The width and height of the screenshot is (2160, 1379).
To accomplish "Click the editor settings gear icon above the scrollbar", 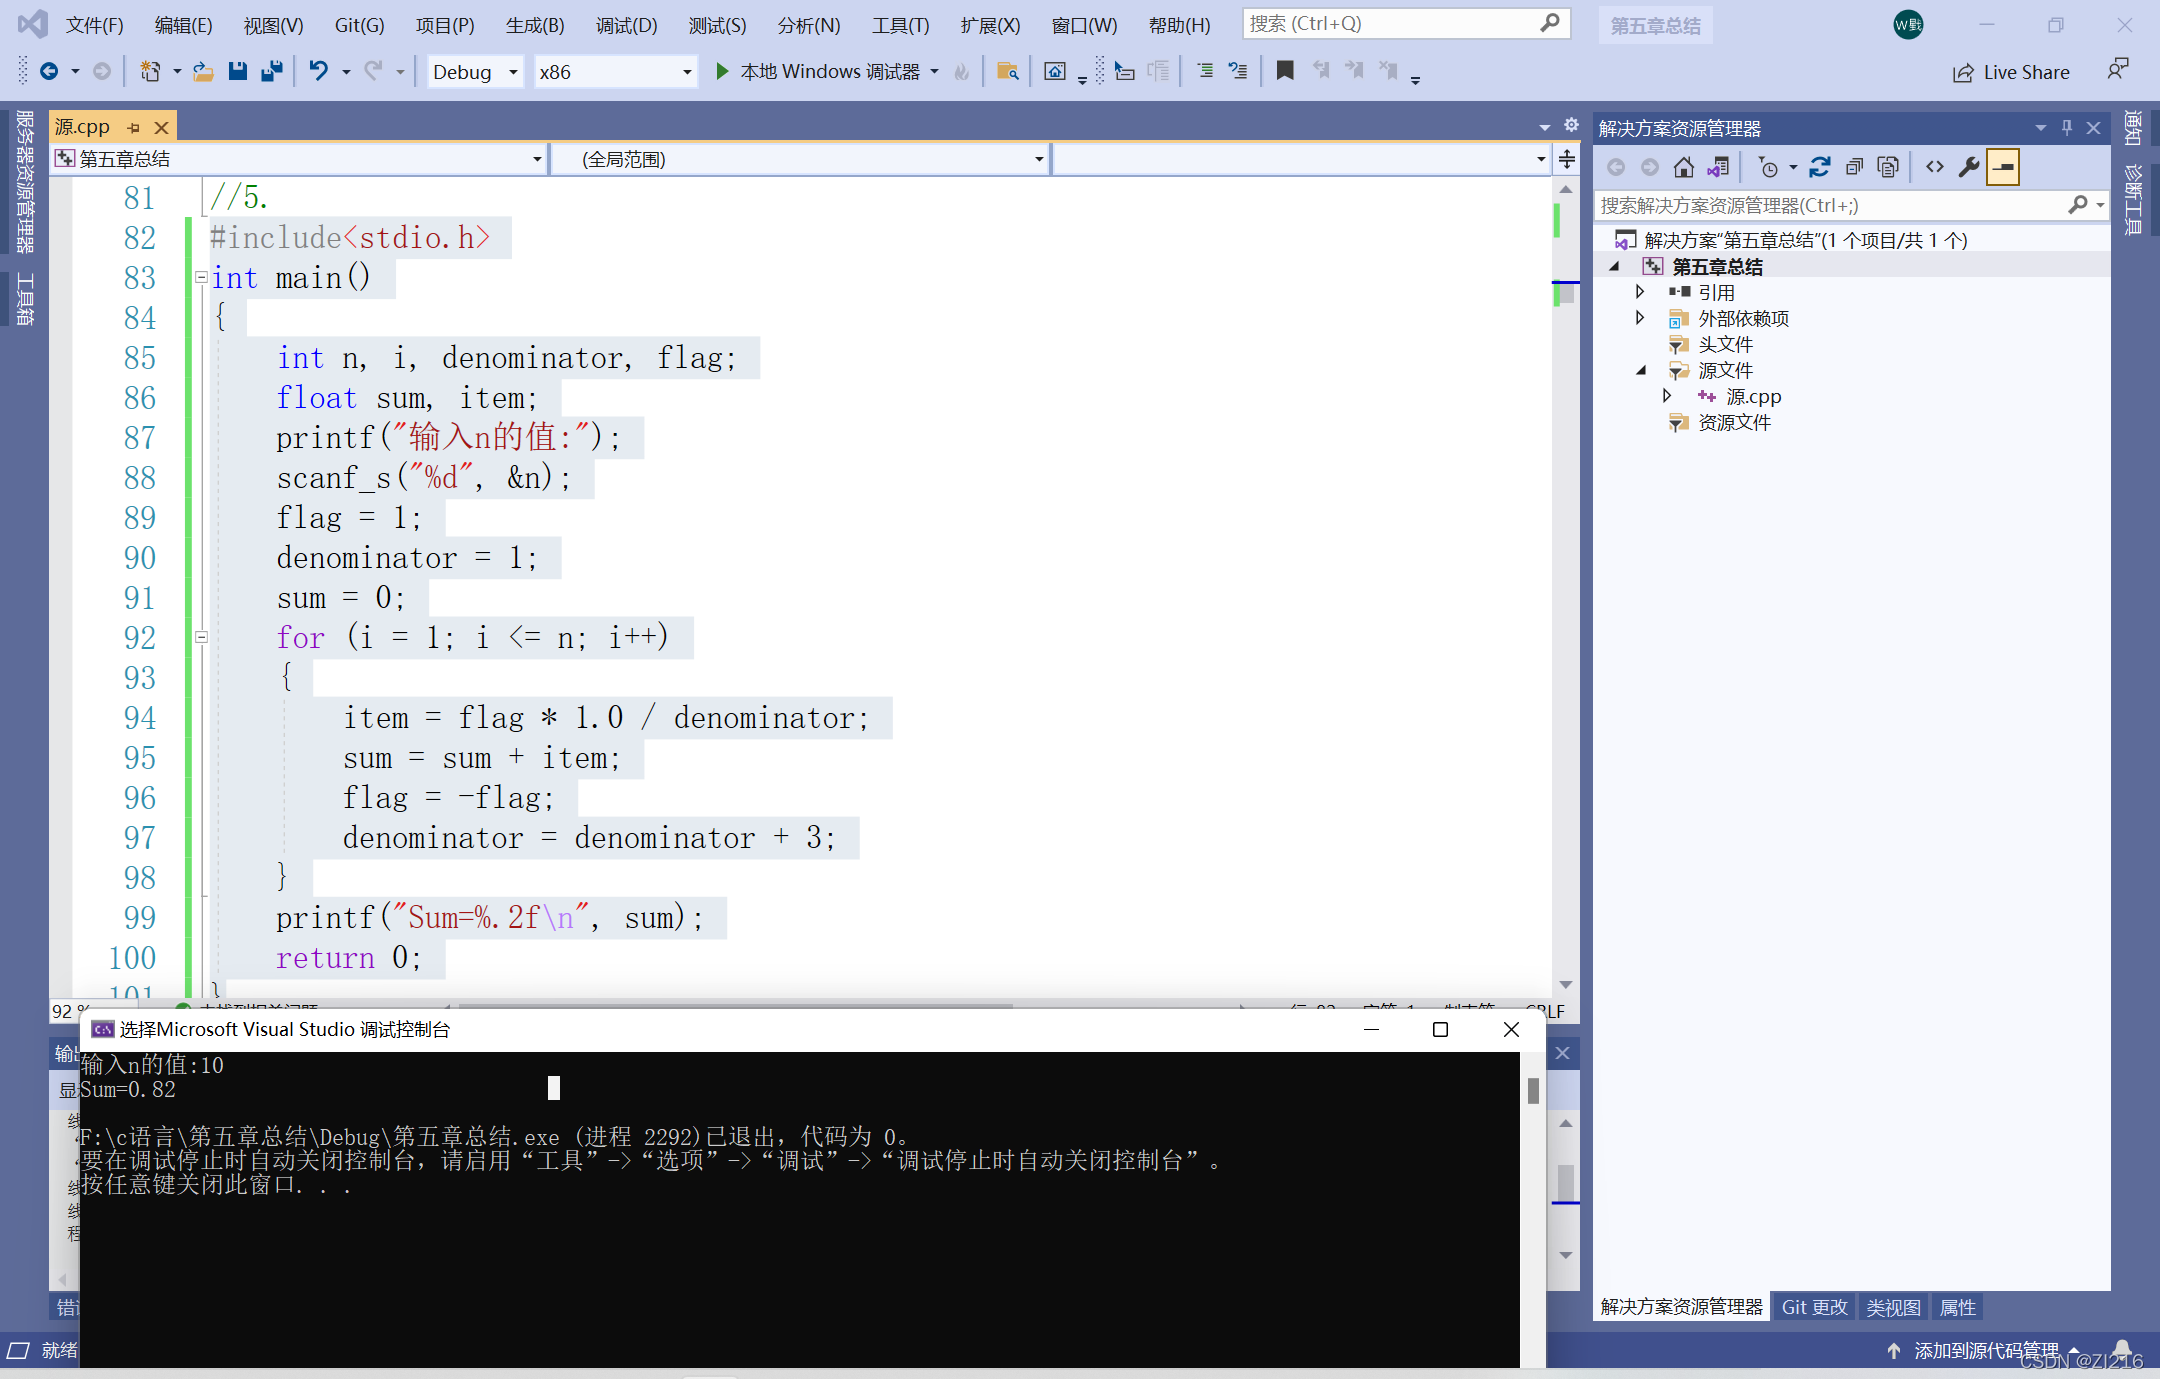I will pyautogui.click(x=1571, y=125).
